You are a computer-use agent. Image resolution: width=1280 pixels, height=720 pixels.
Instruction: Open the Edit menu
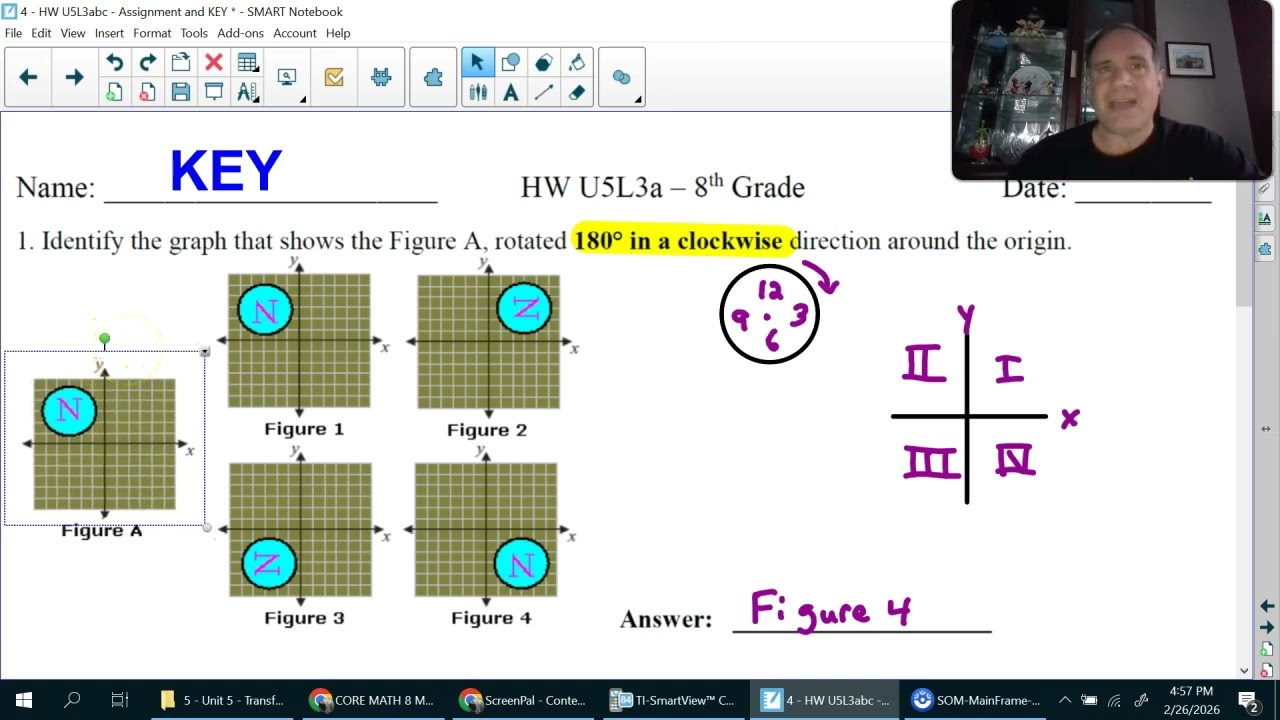click(x=41, y=33)
